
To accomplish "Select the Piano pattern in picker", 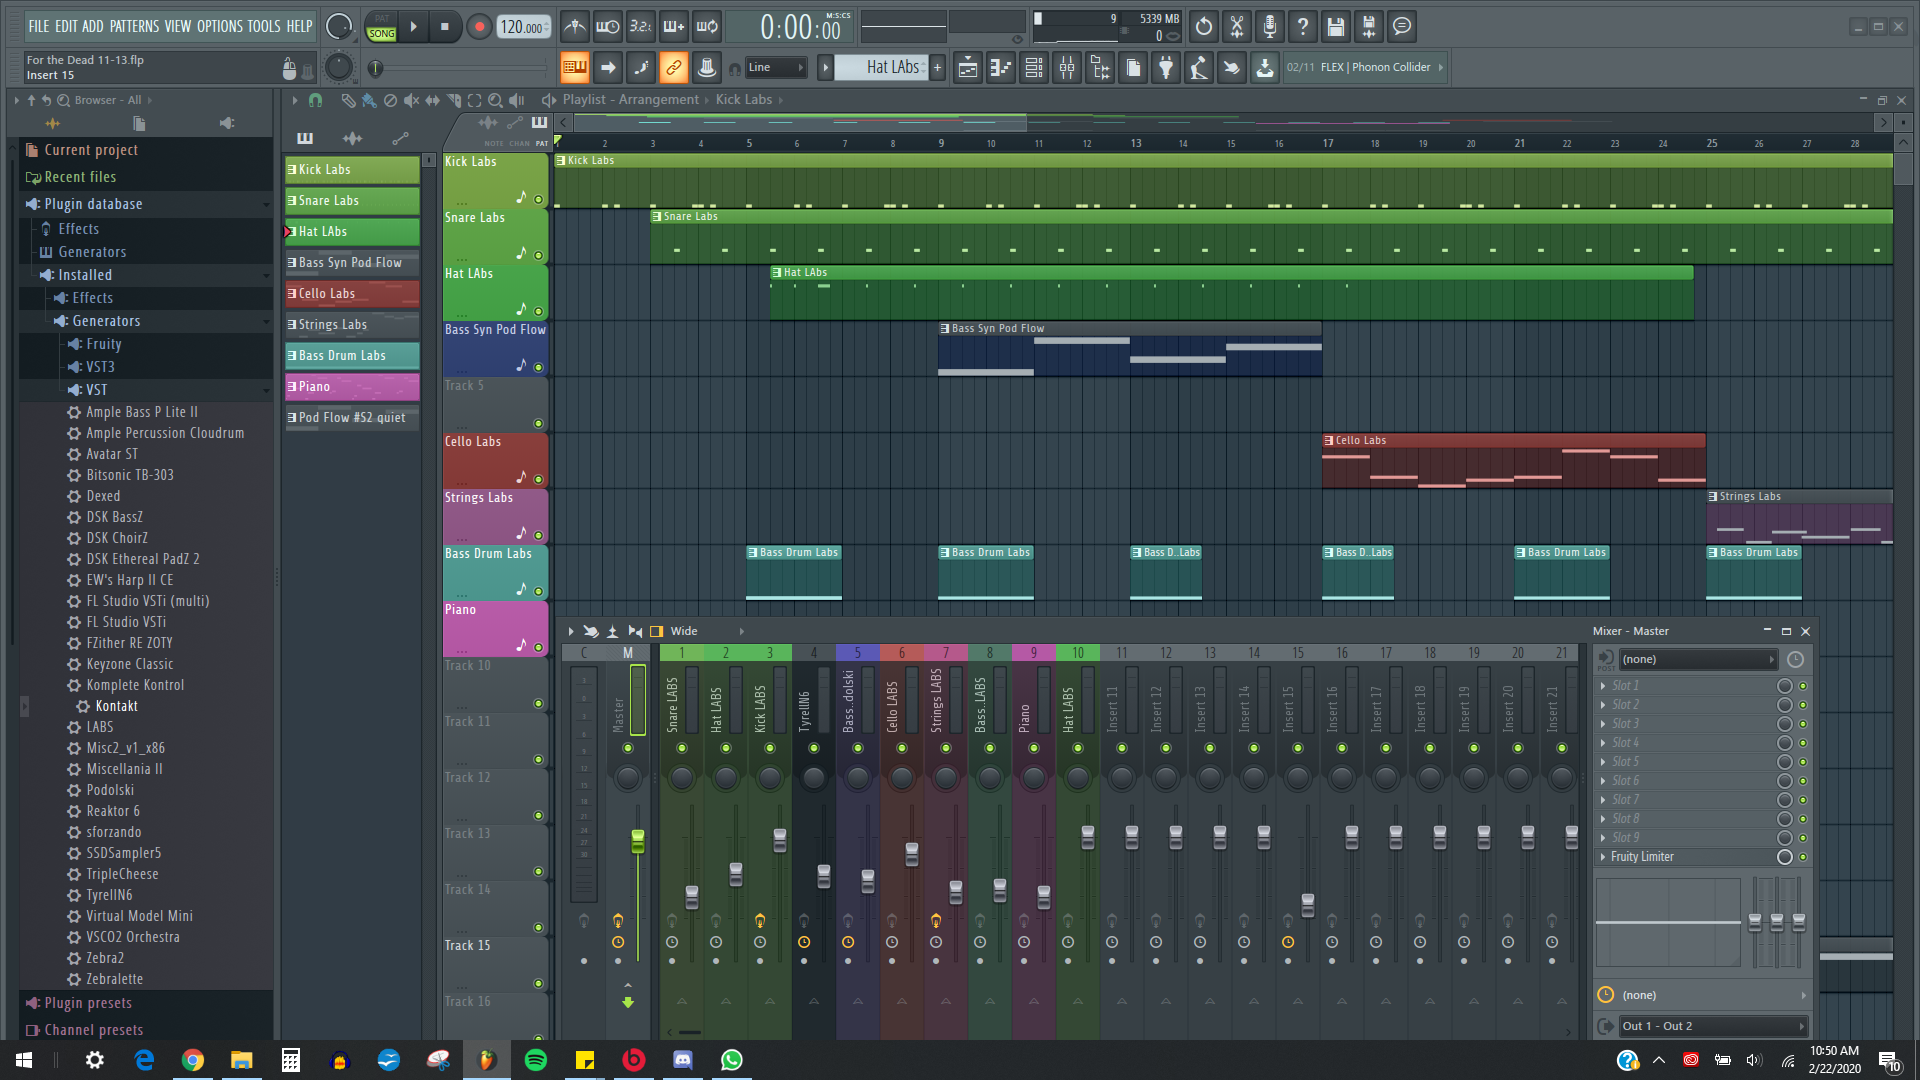I will point(352,387).
